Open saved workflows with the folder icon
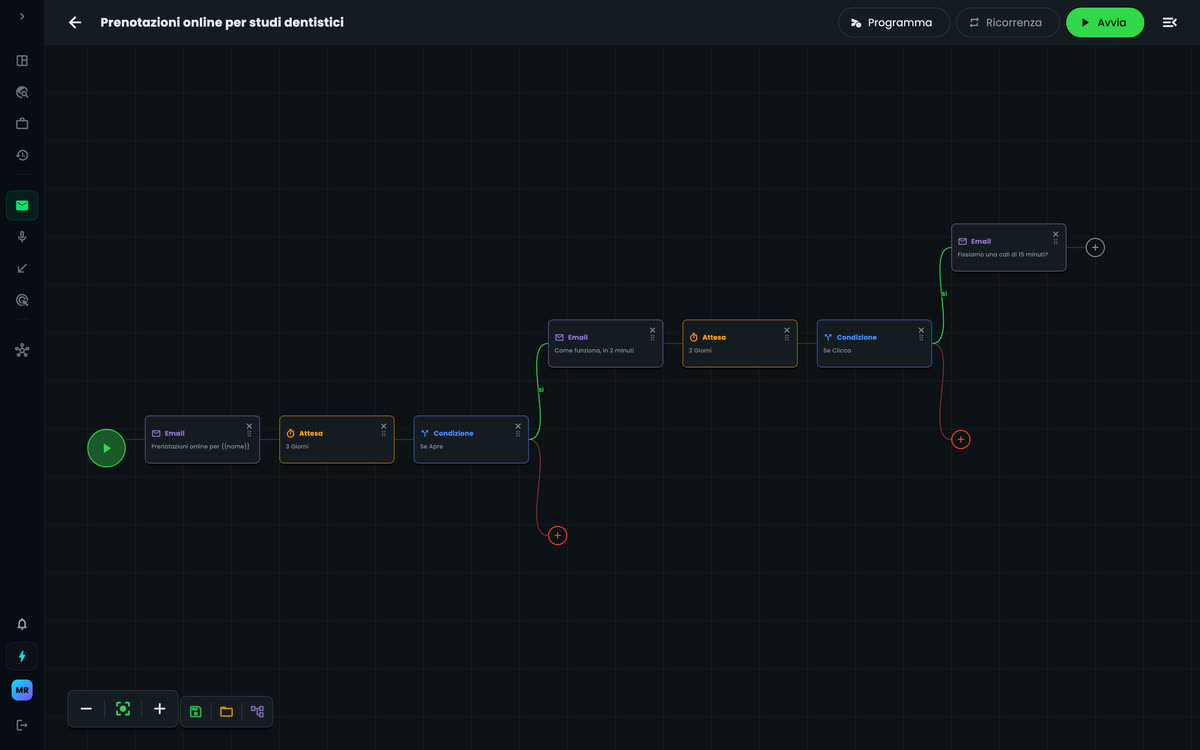 226,711
